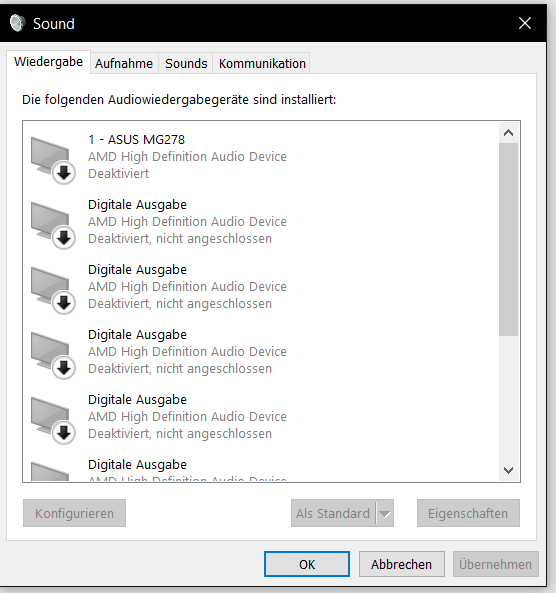Click the Konfigurieren button
The width and height of the screenshot is (556, 593).
point(75,513)
